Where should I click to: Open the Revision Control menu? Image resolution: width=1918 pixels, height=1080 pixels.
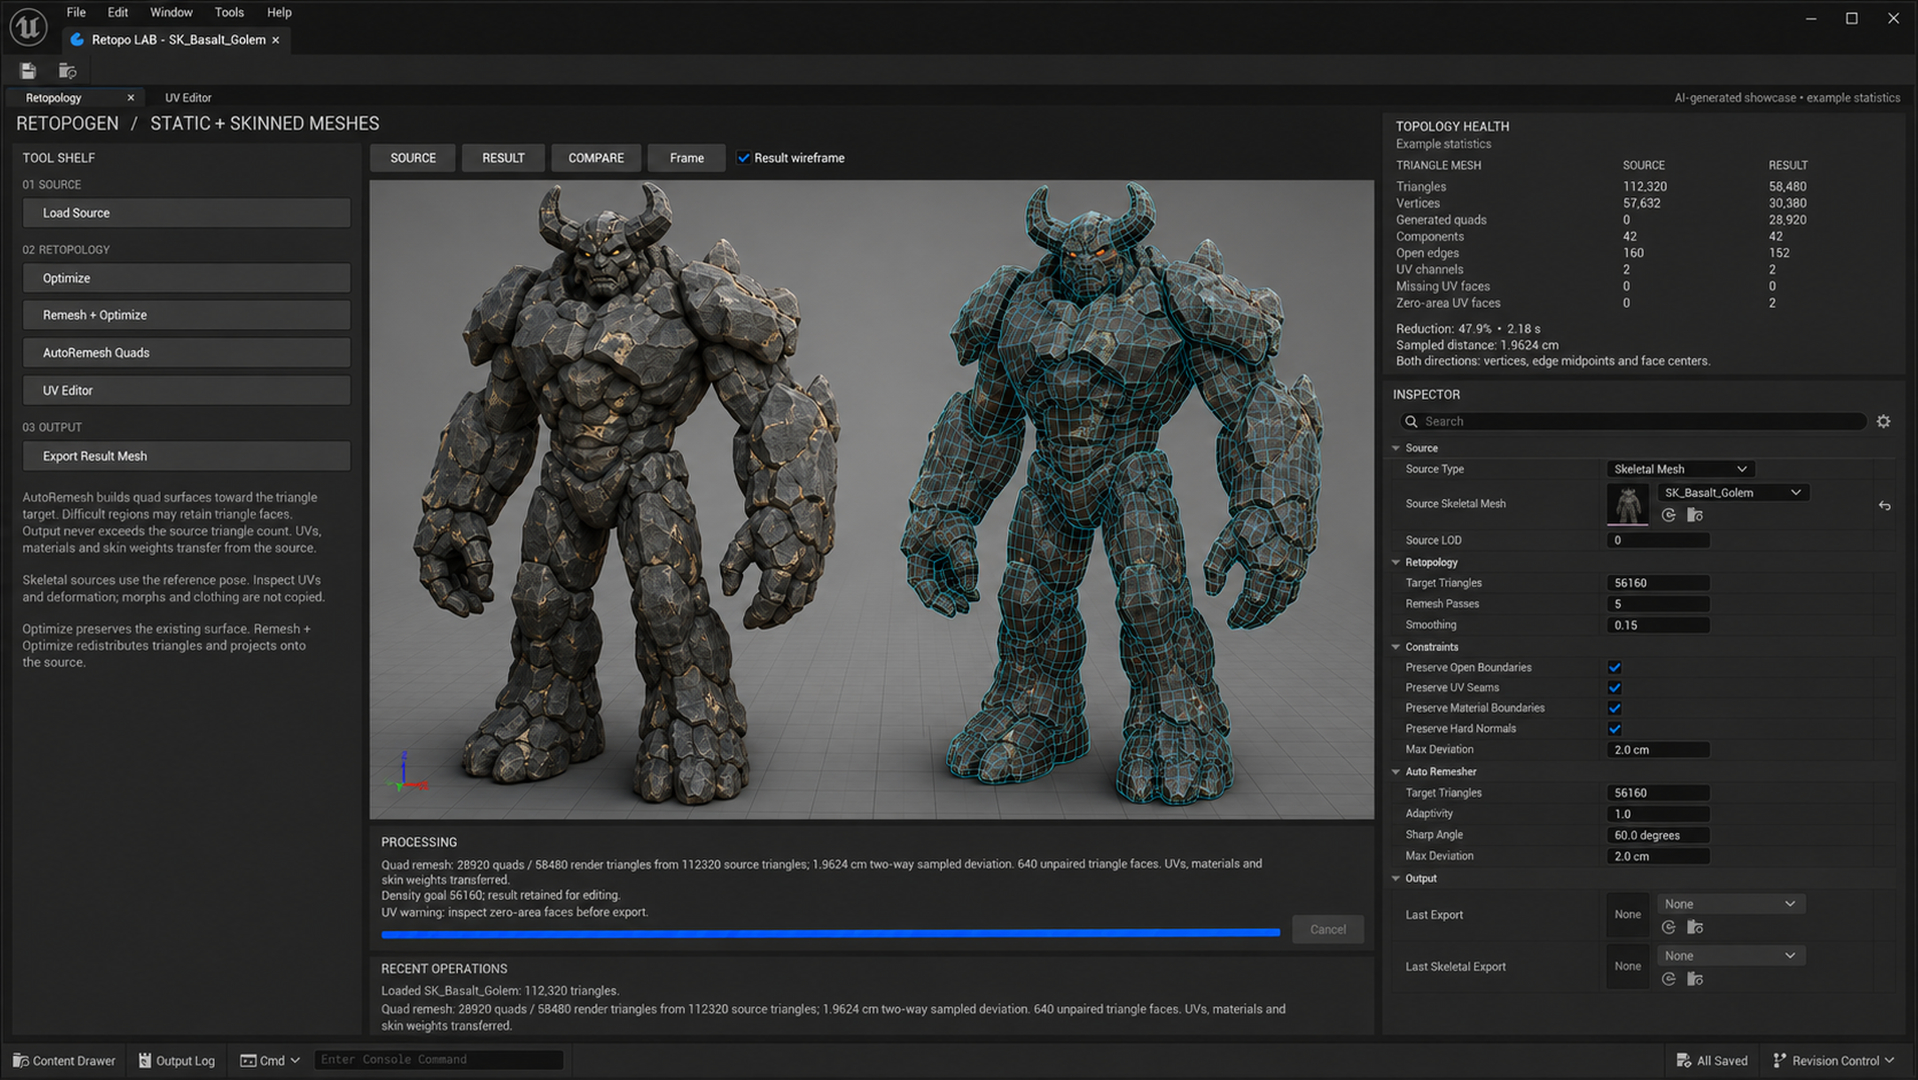pyautogui.click(x=1833, y=1060)
